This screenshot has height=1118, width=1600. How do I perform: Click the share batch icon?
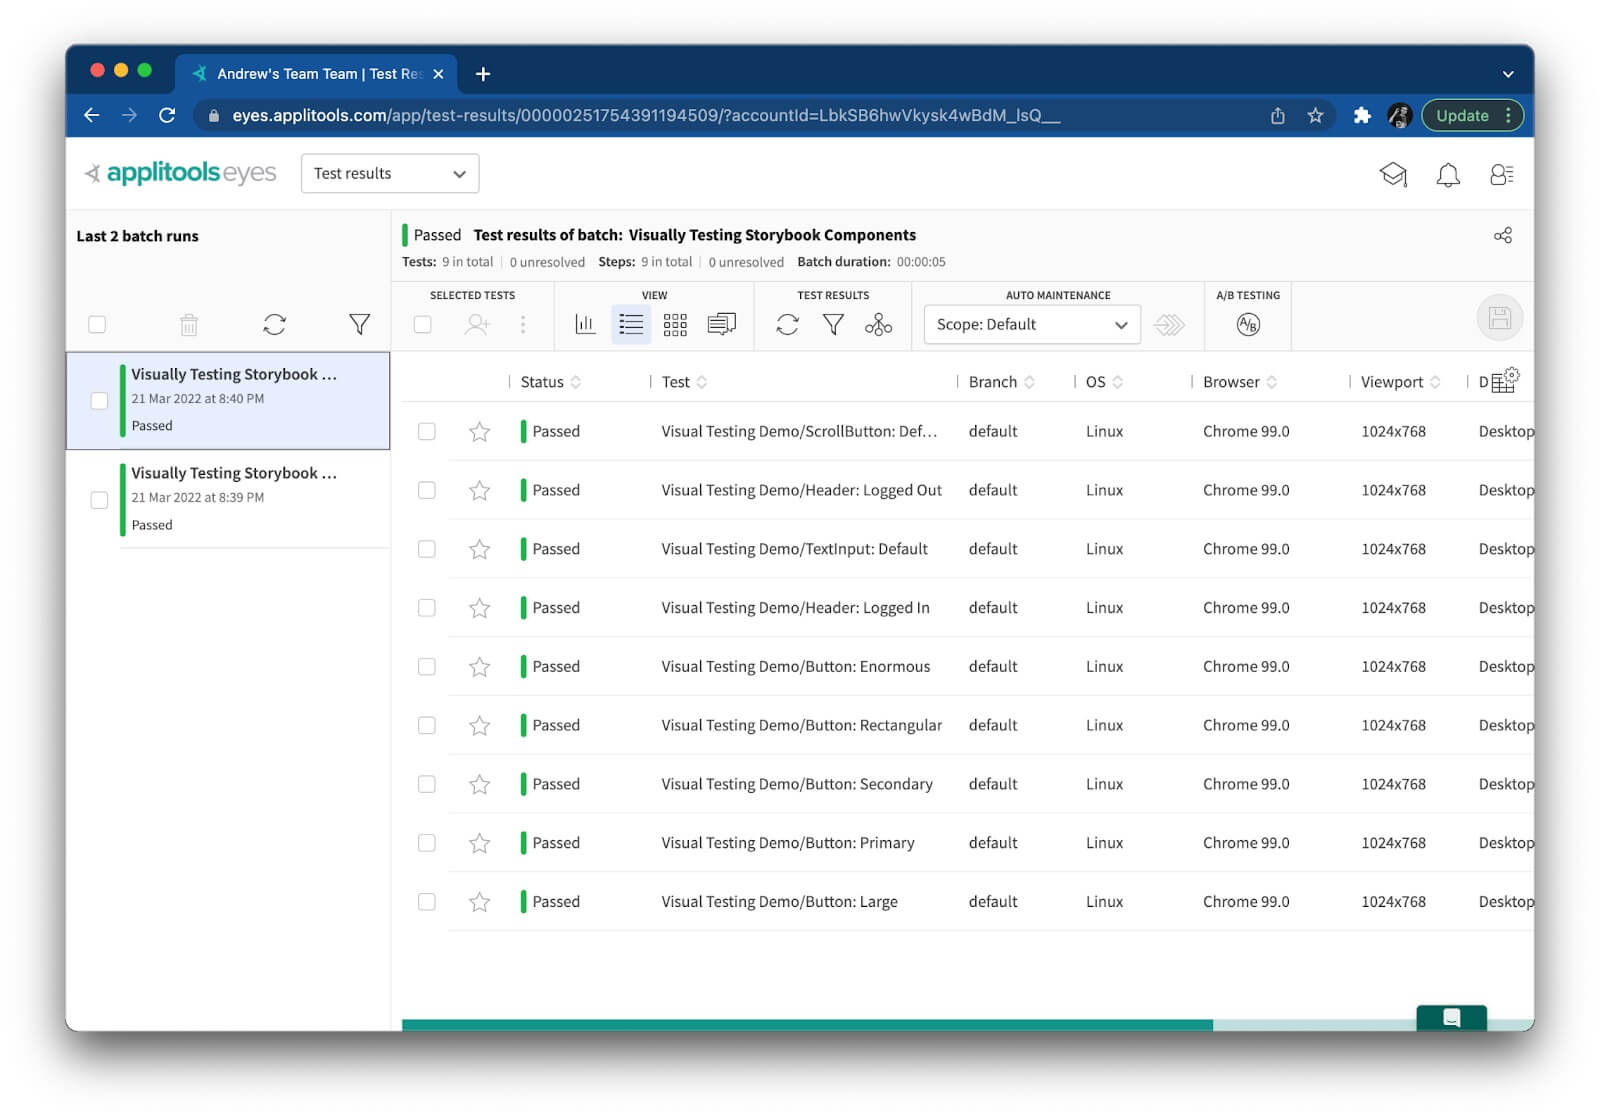[x=1502, y=236]
